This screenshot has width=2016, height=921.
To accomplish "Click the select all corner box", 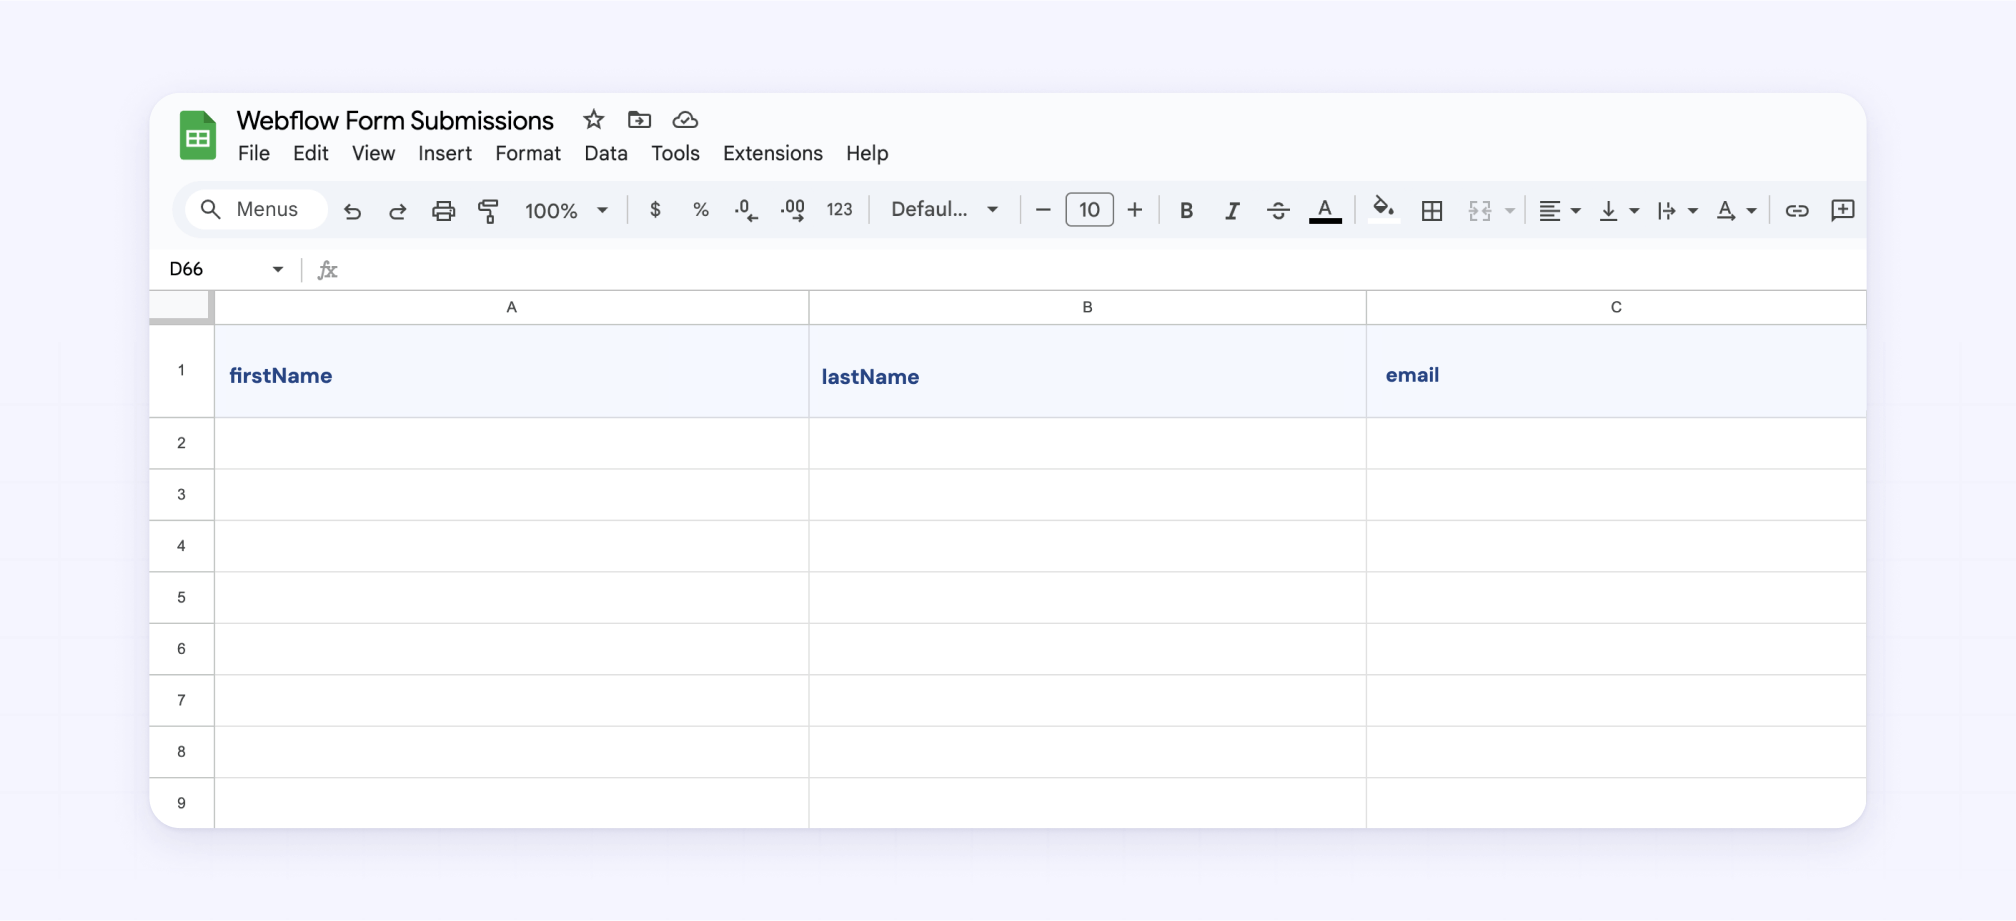I will (181, 307).
